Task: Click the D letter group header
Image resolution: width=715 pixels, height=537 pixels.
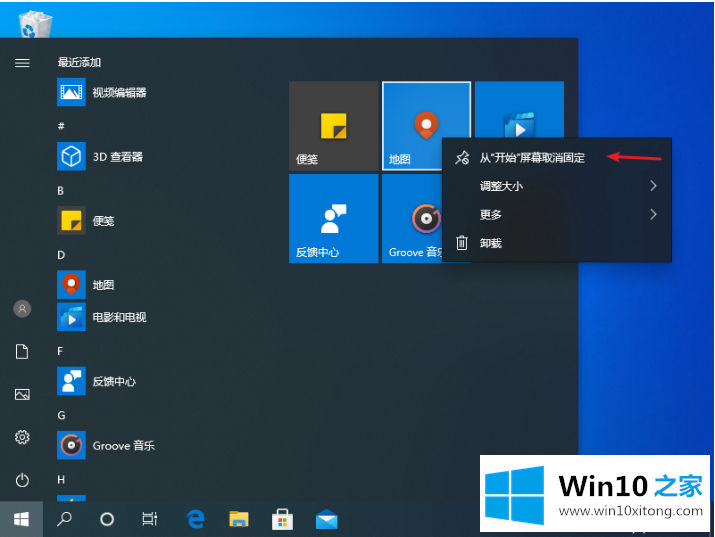Action: coord(61,255)
